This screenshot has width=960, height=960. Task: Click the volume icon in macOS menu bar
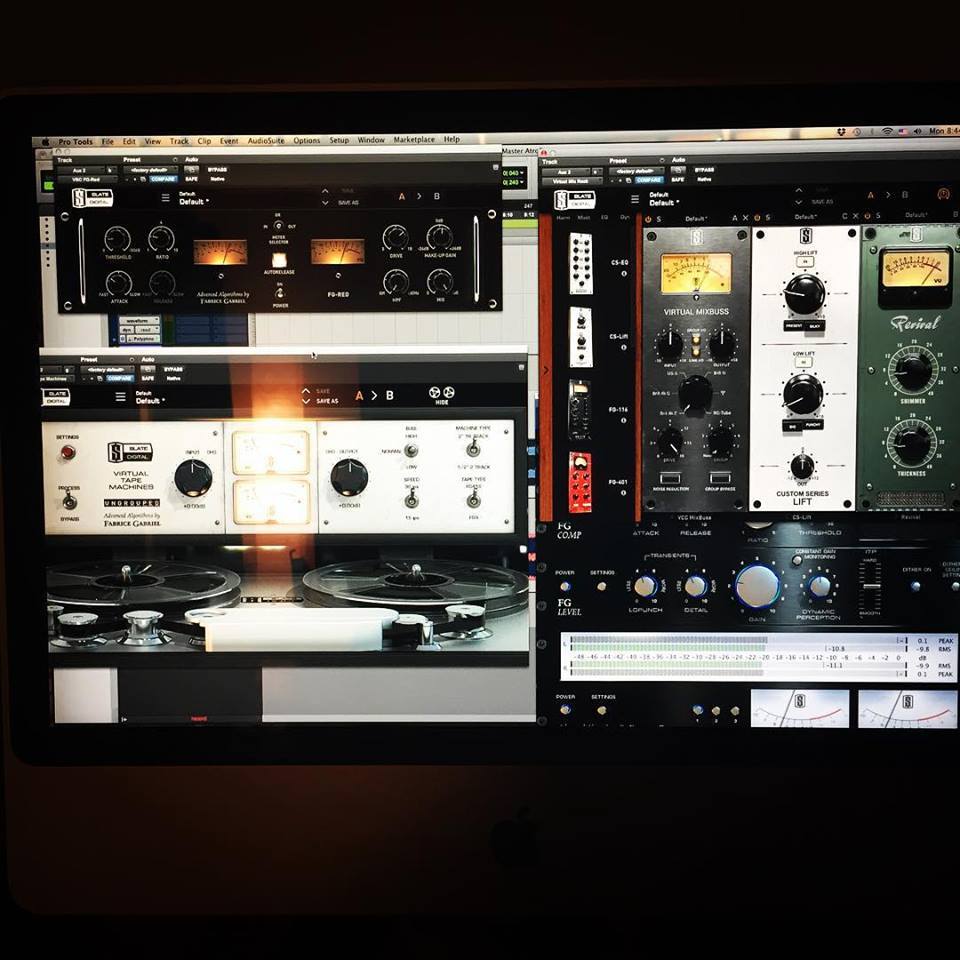coord(917,131)
